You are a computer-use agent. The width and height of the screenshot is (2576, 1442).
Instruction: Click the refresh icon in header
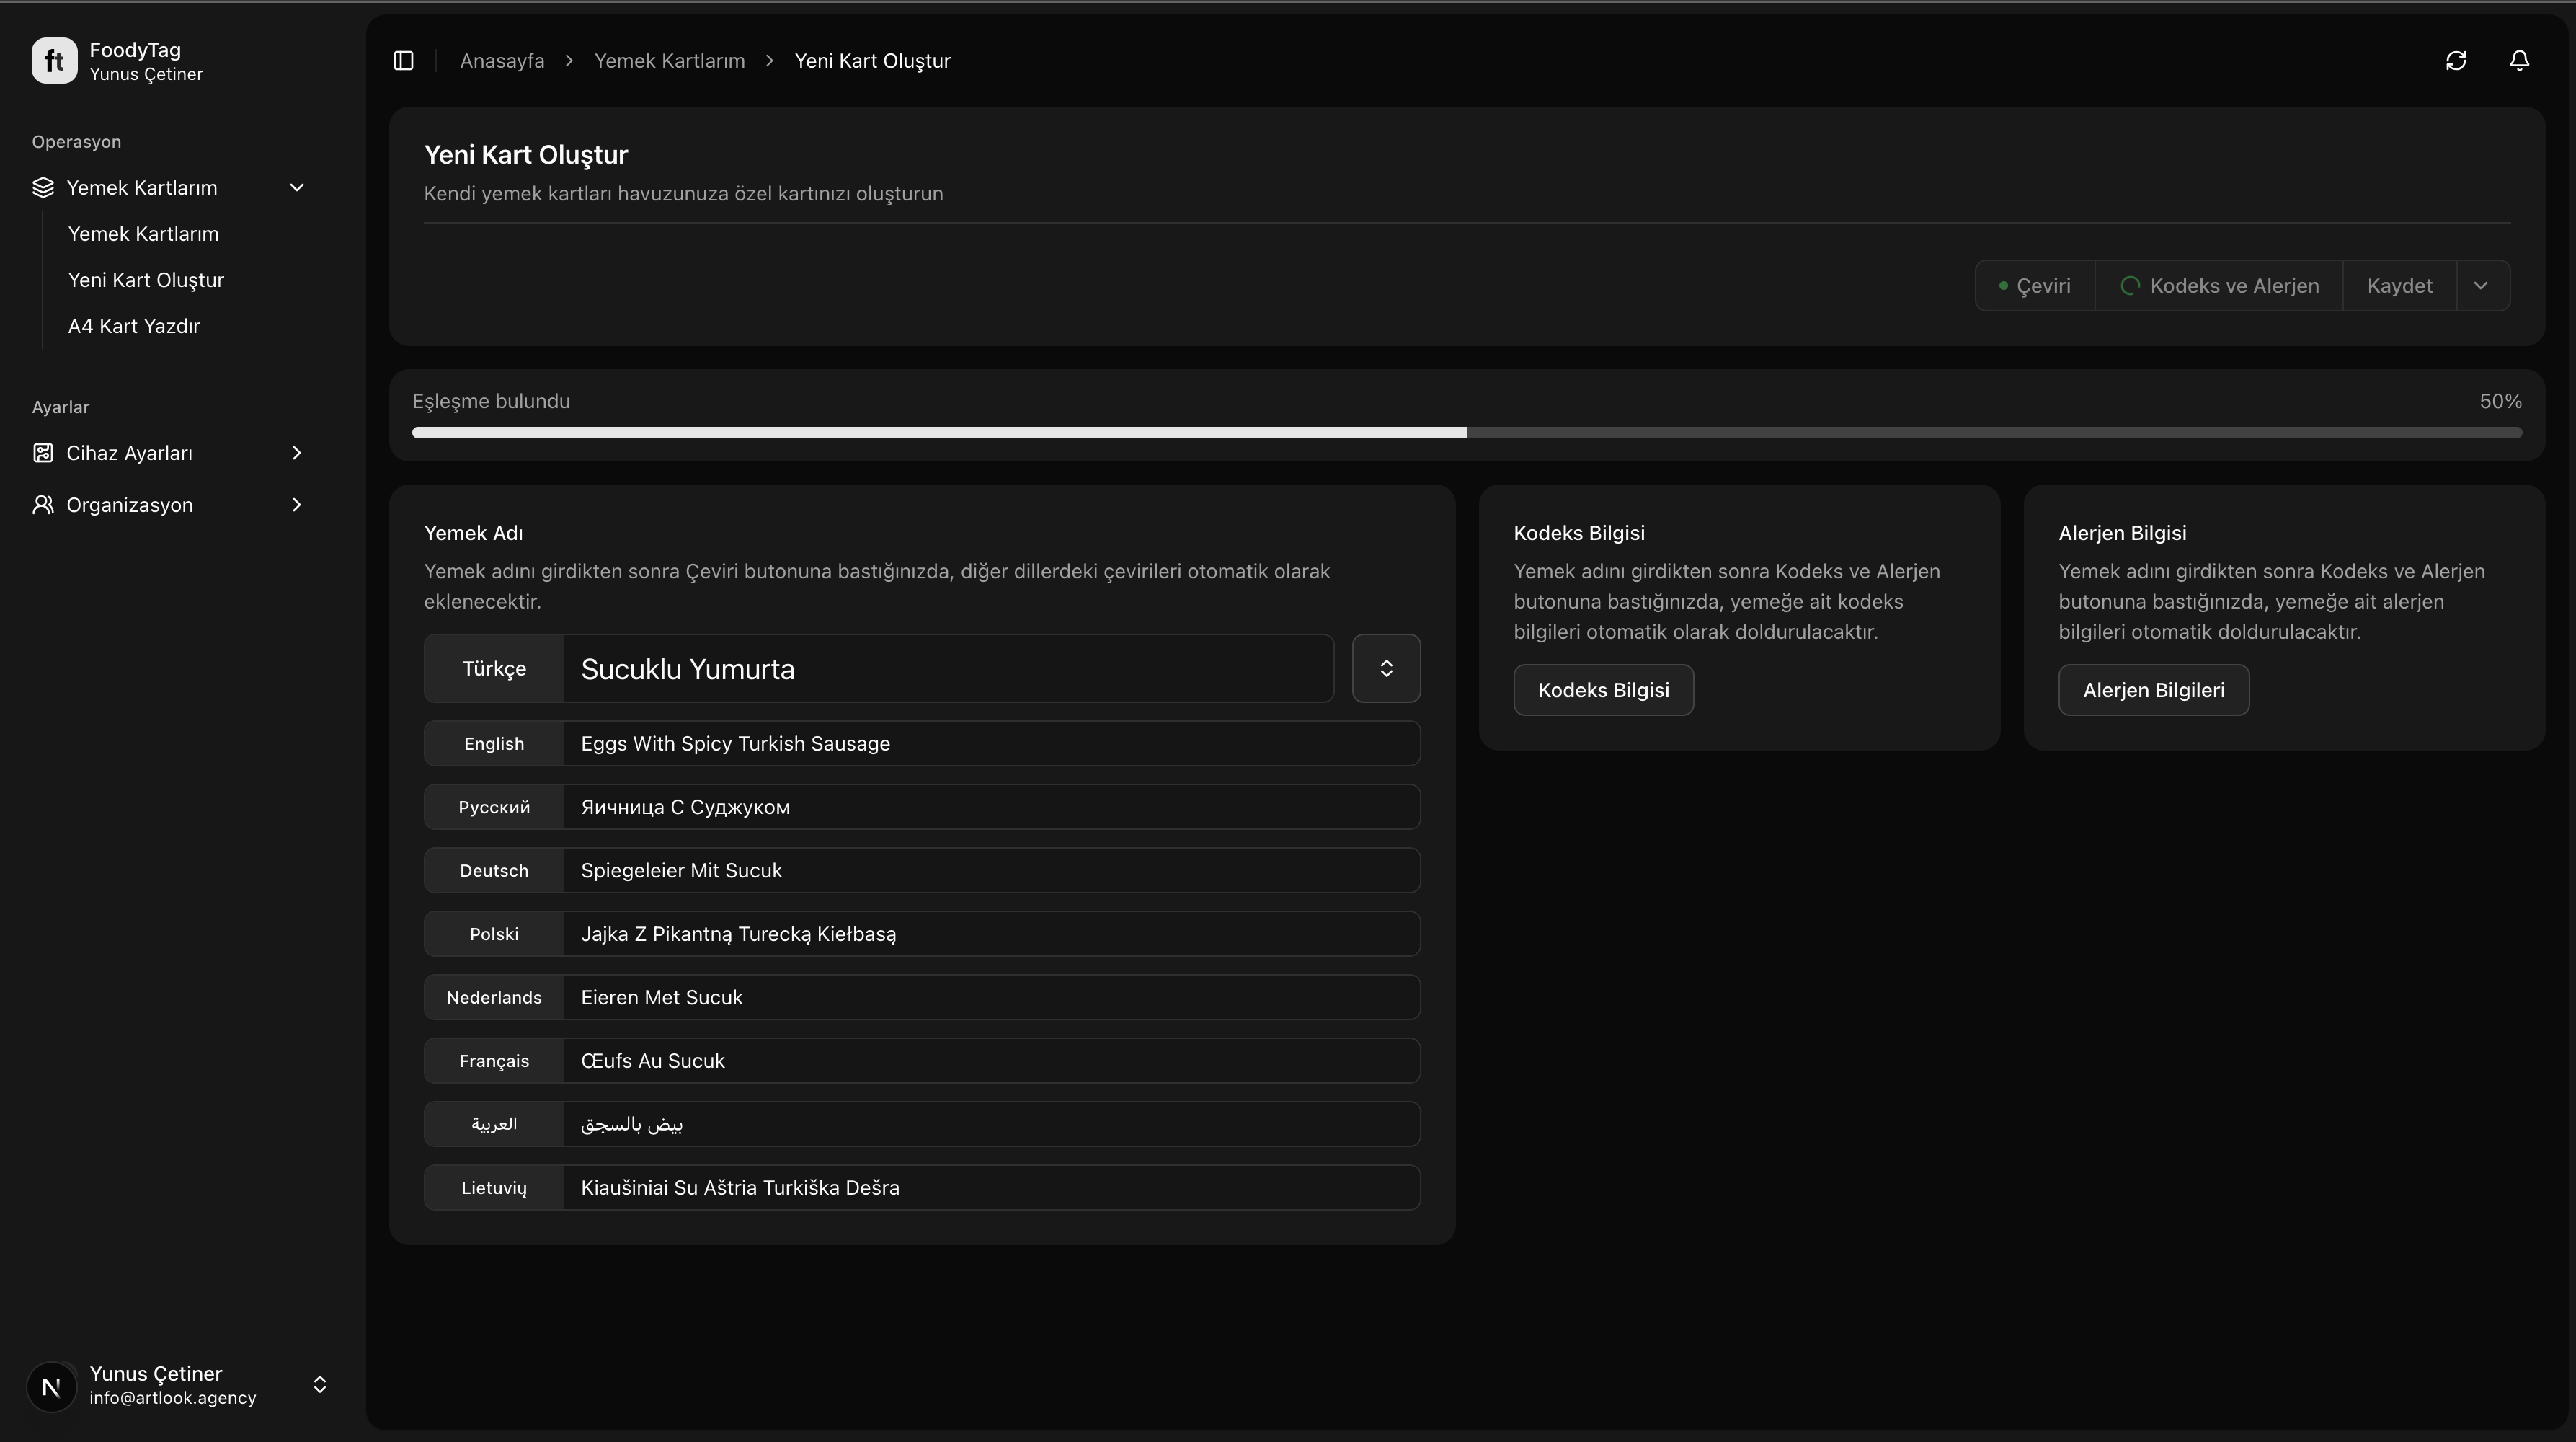tap(2456, 61)
